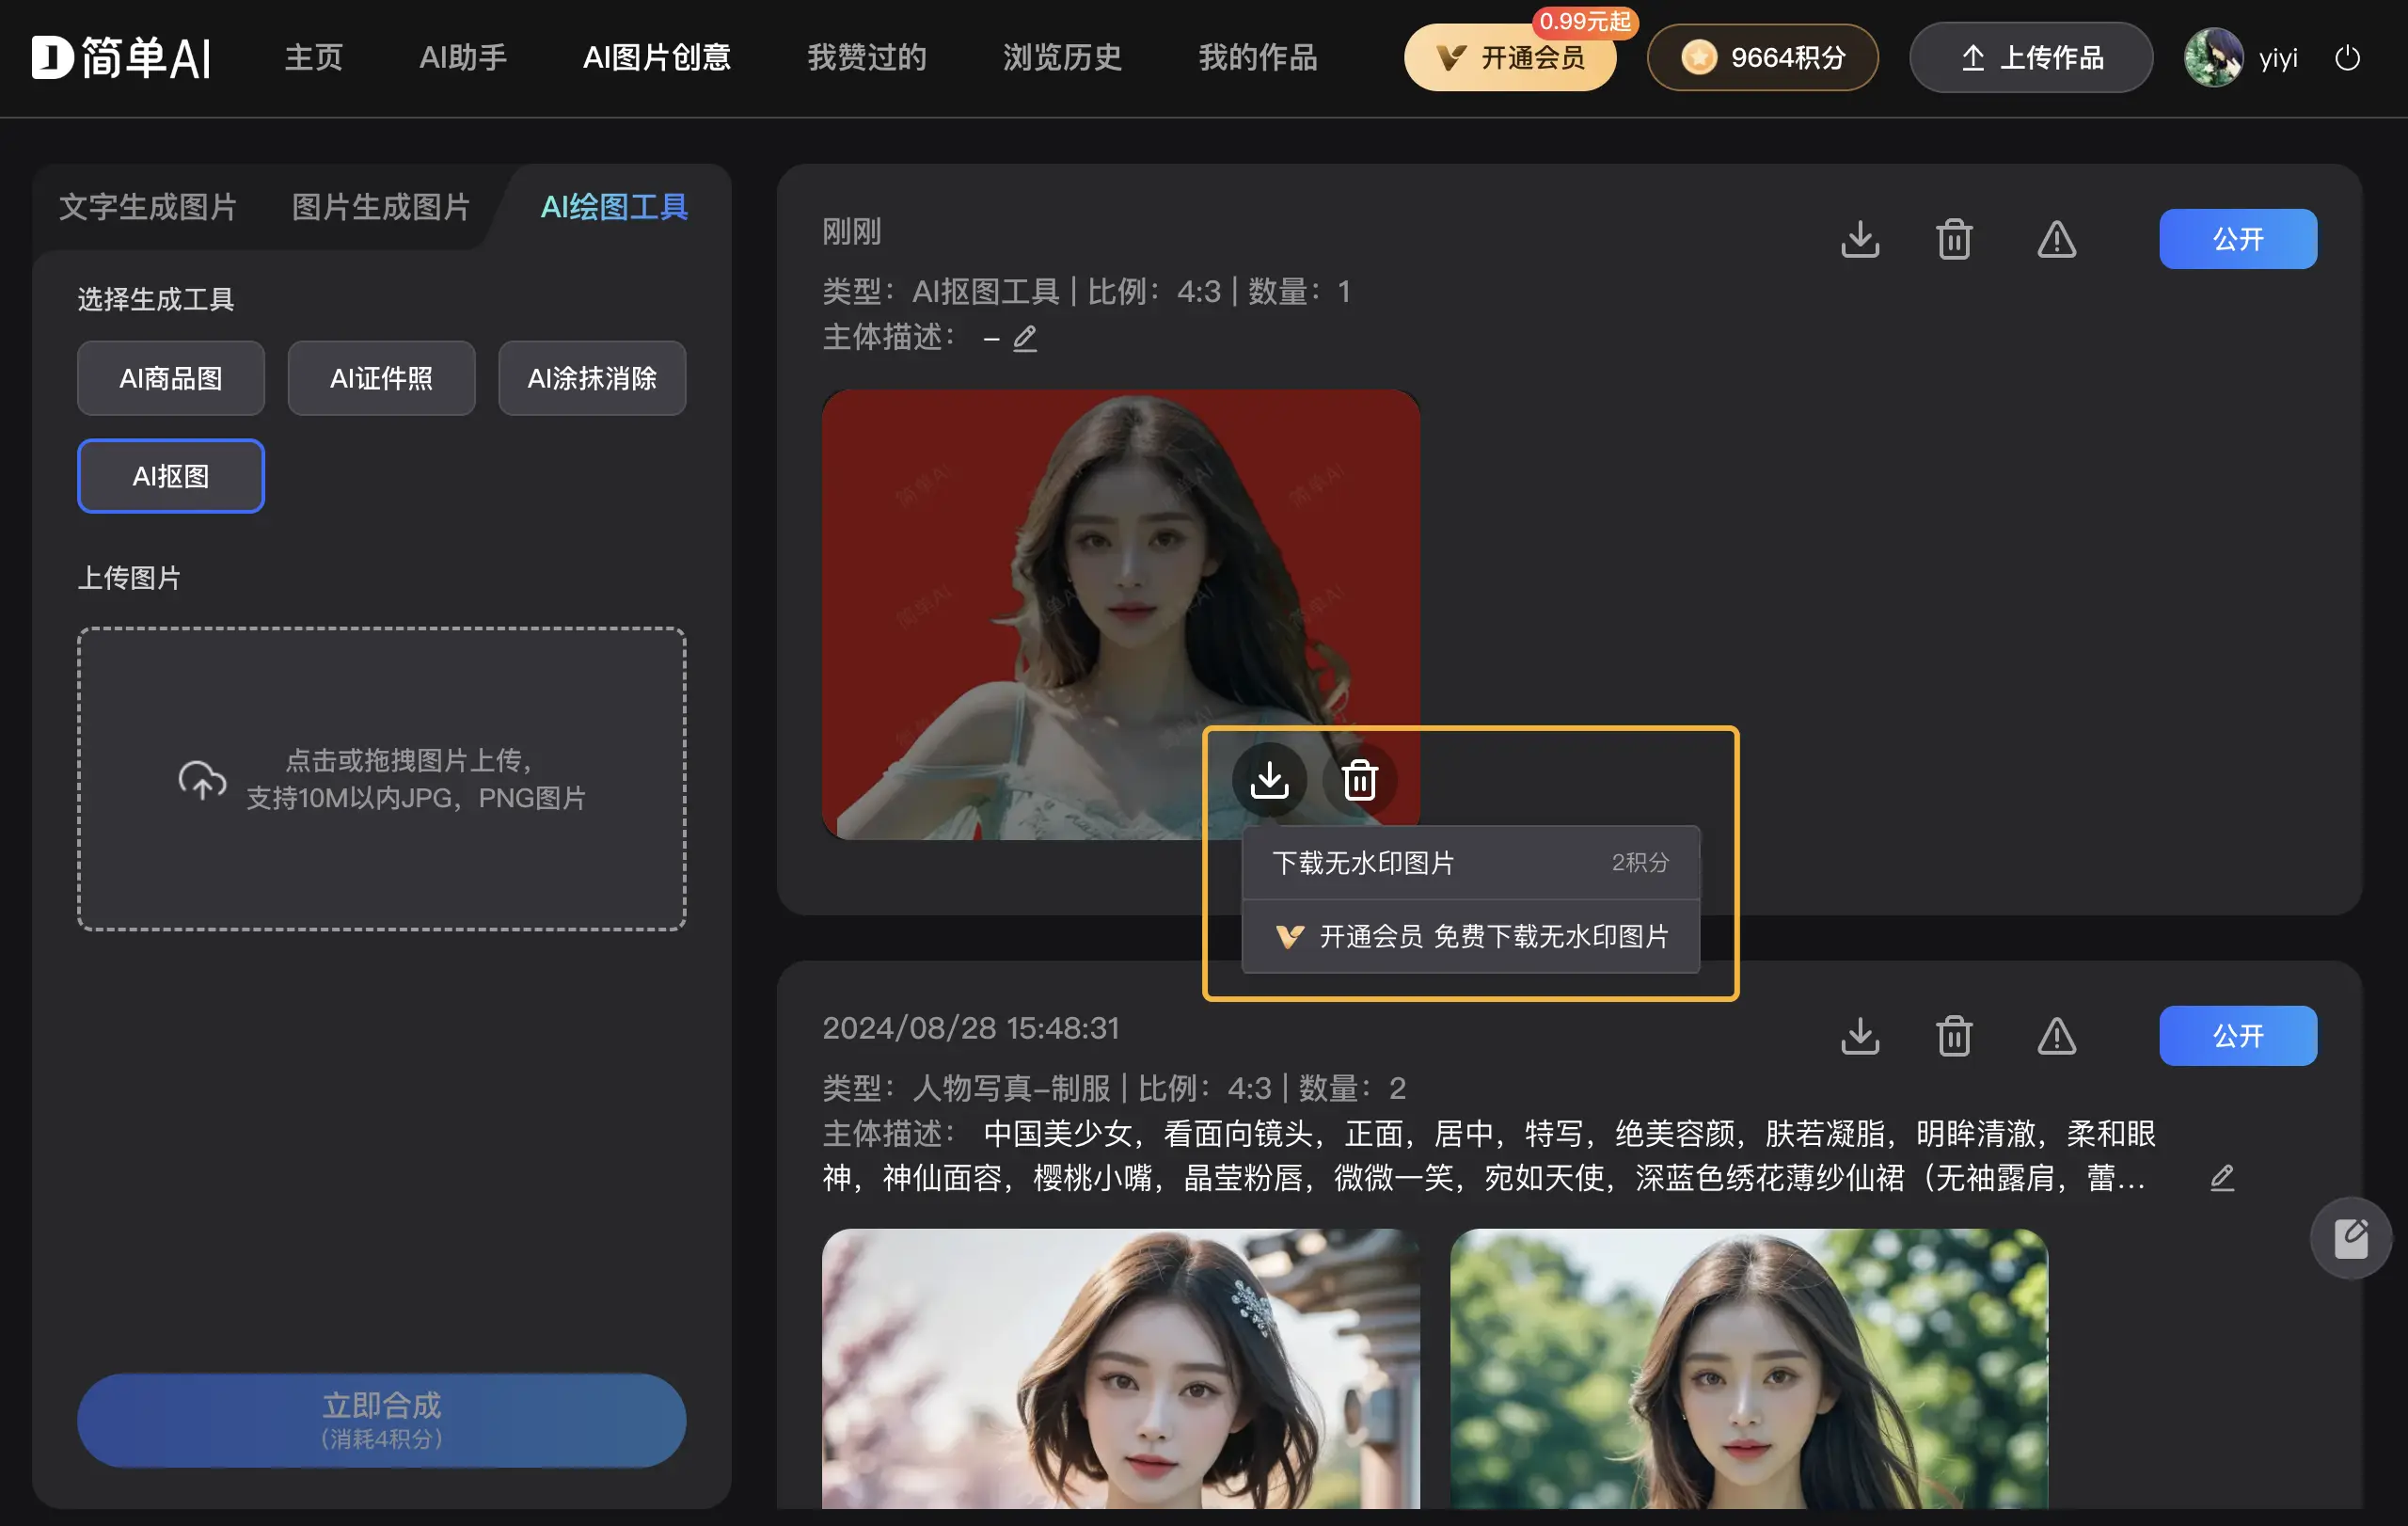2408x1526 pixels.
Task: Open the 主页 nav item
Action: [314, 58]
